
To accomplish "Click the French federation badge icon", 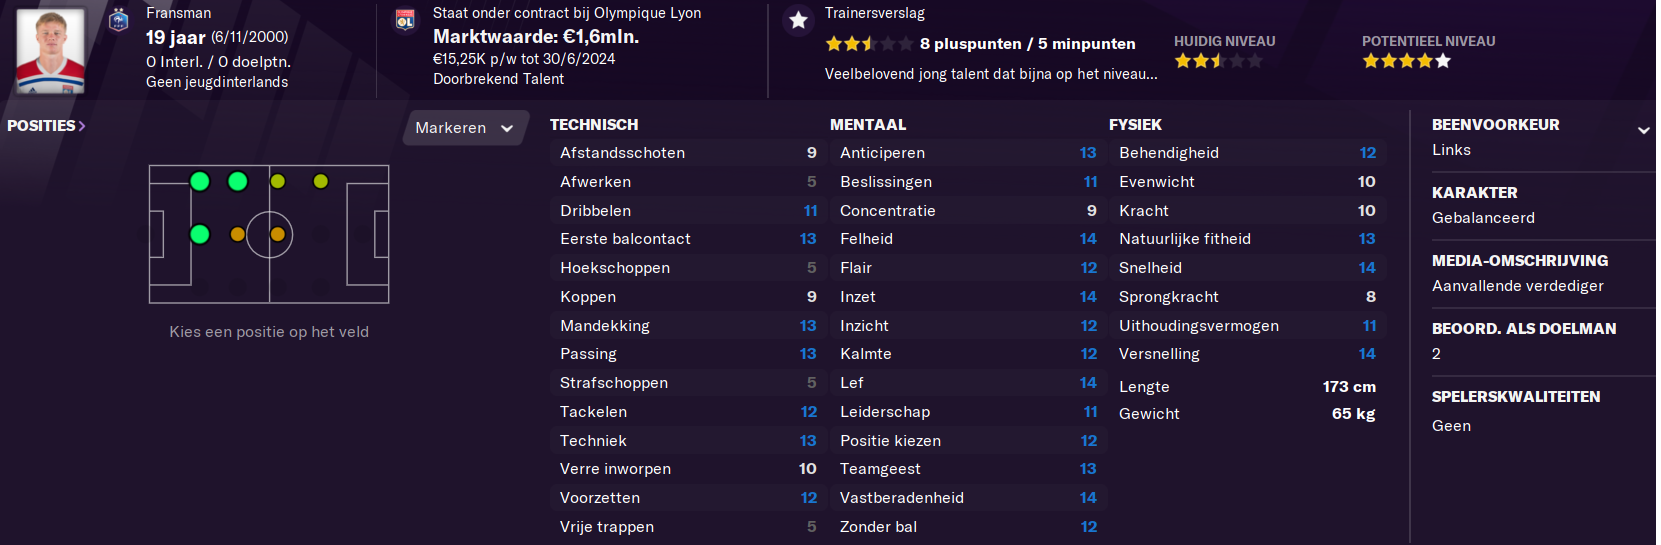I will pyautogui.click(x=119, y=20).
